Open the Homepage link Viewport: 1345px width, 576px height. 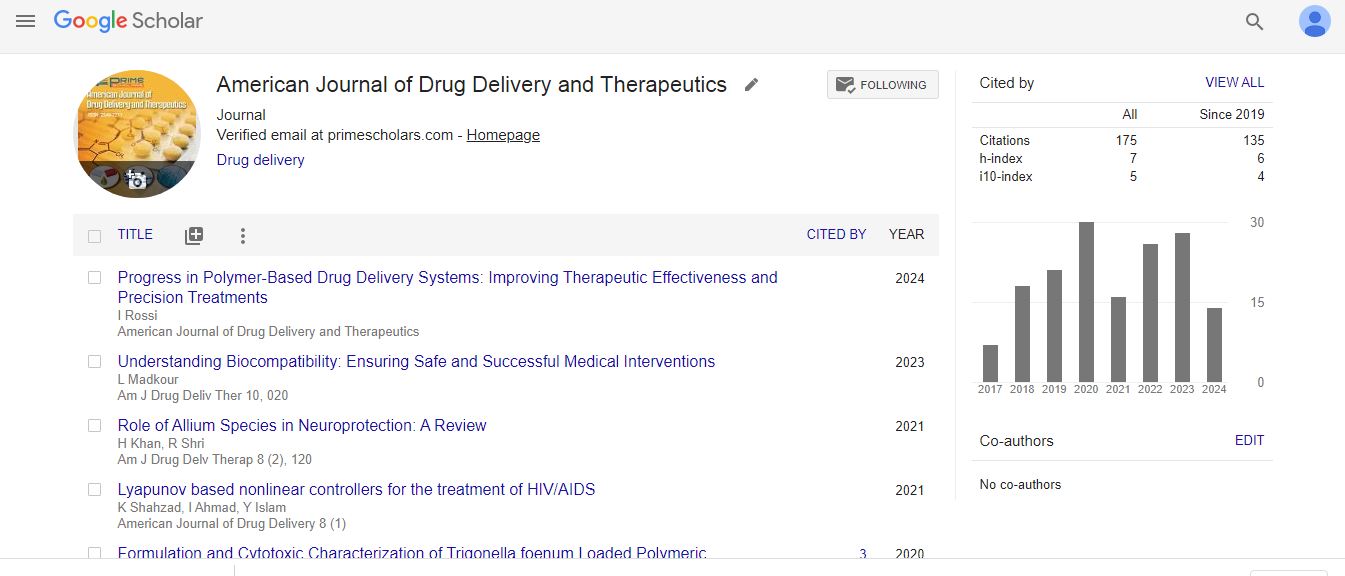point(503,135)
